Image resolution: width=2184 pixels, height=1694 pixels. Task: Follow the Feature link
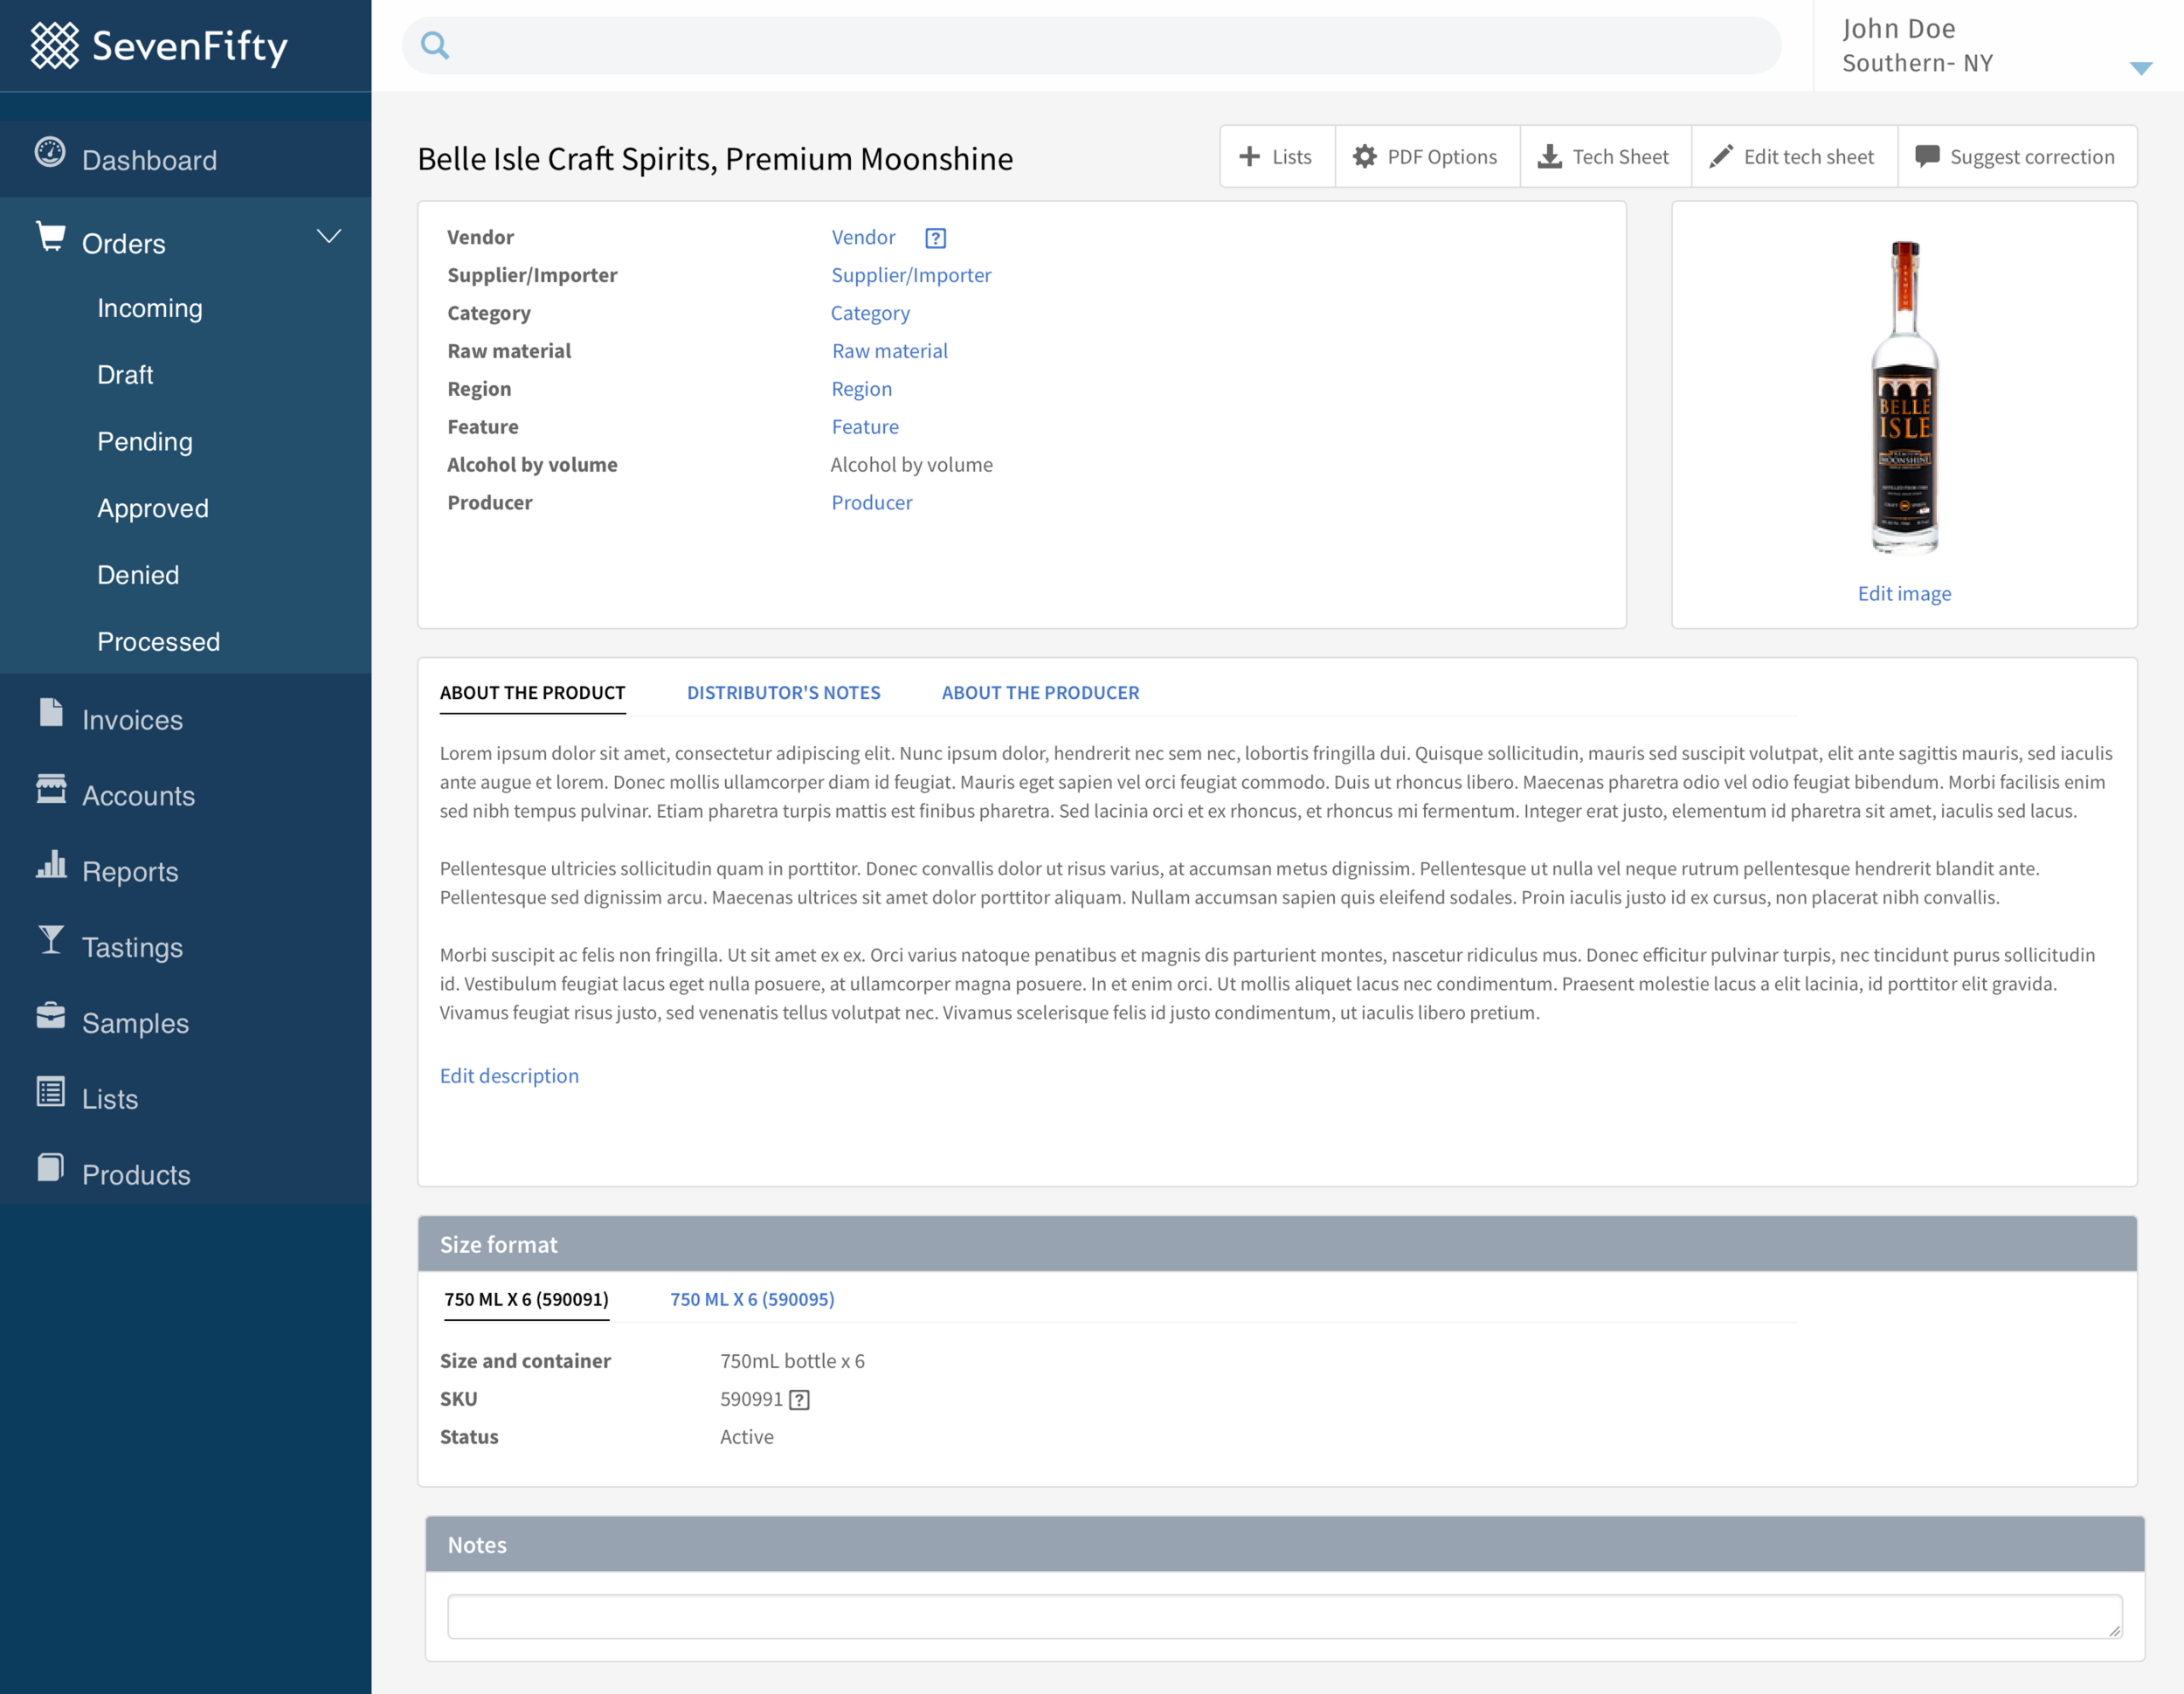[865, 427]
